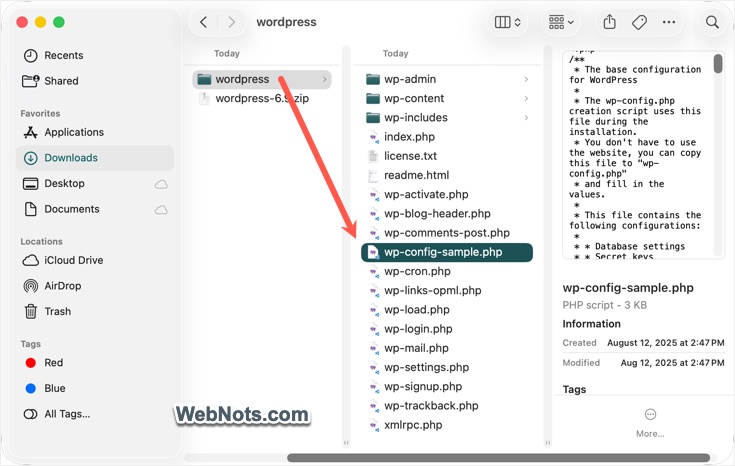Open the group-by grid dropdown
The width and height of the screenshot is (735, 466).
point(561,22)
